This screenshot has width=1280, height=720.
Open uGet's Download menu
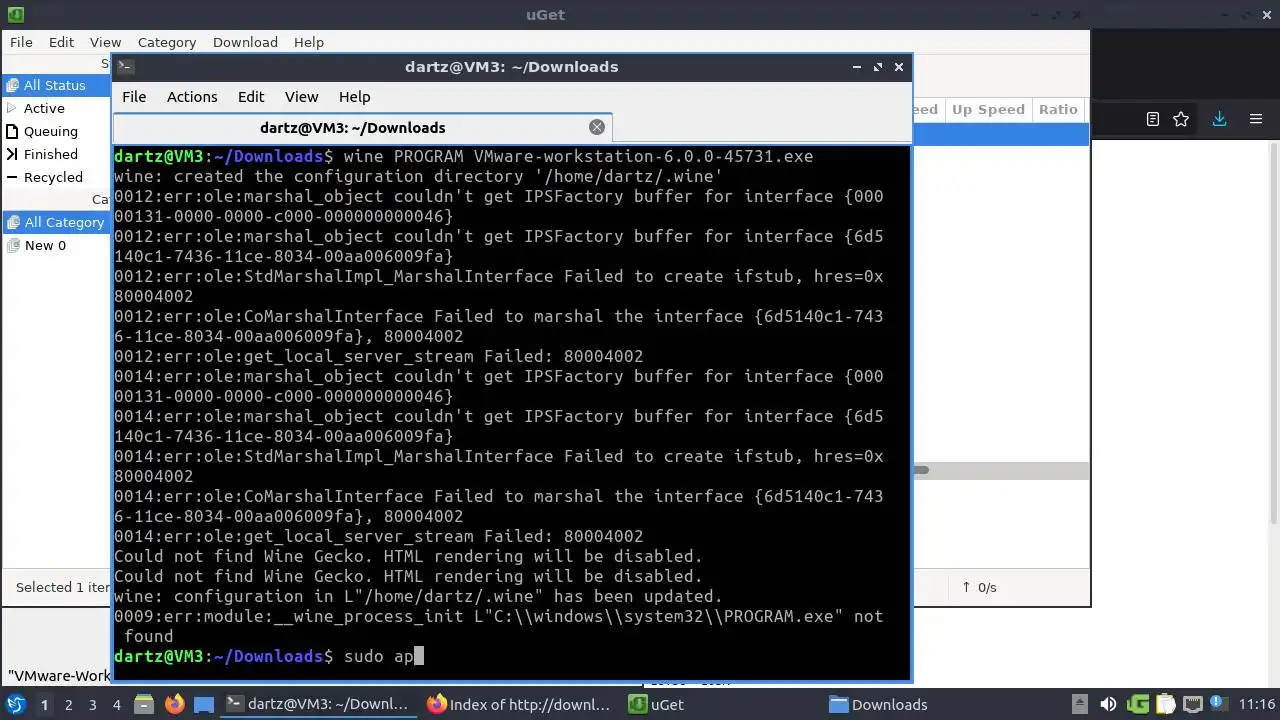pyautogui.click(x=245, y=42)
